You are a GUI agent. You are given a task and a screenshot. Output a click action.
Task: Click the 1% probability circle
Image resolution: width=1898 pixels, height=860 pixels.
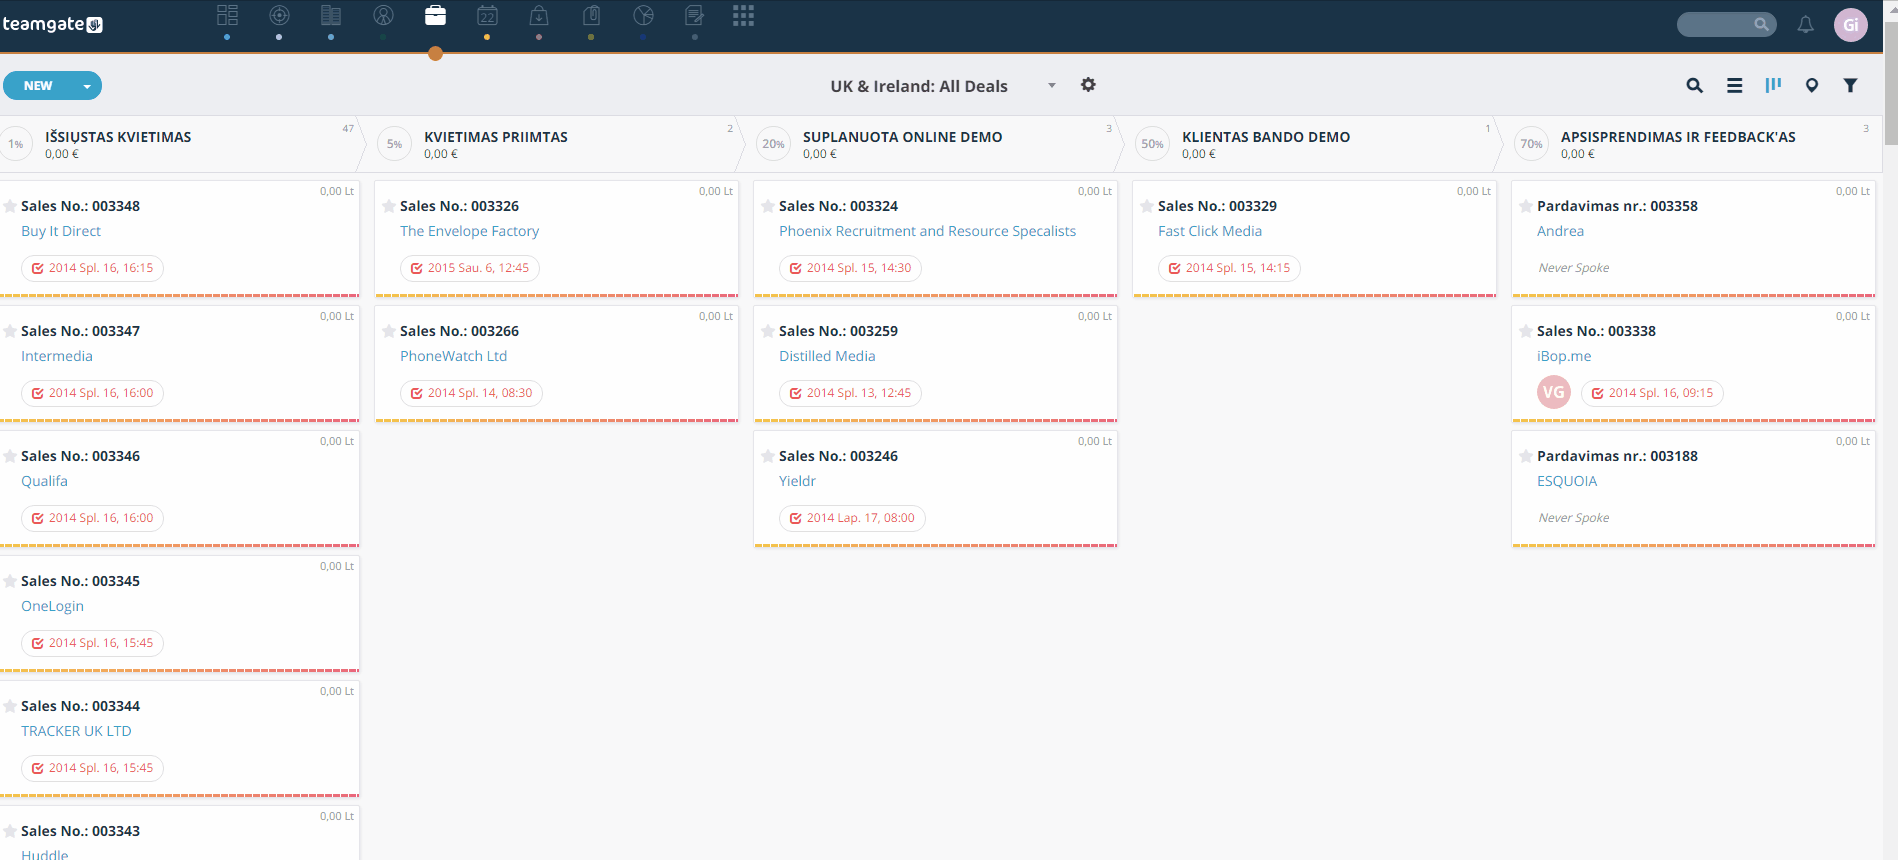click(x=15, y=144)
